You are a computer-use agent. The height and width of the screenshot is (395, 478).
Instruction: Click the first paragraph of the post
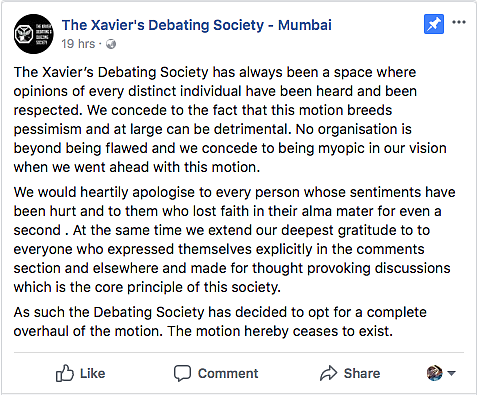tap(230, 120)
